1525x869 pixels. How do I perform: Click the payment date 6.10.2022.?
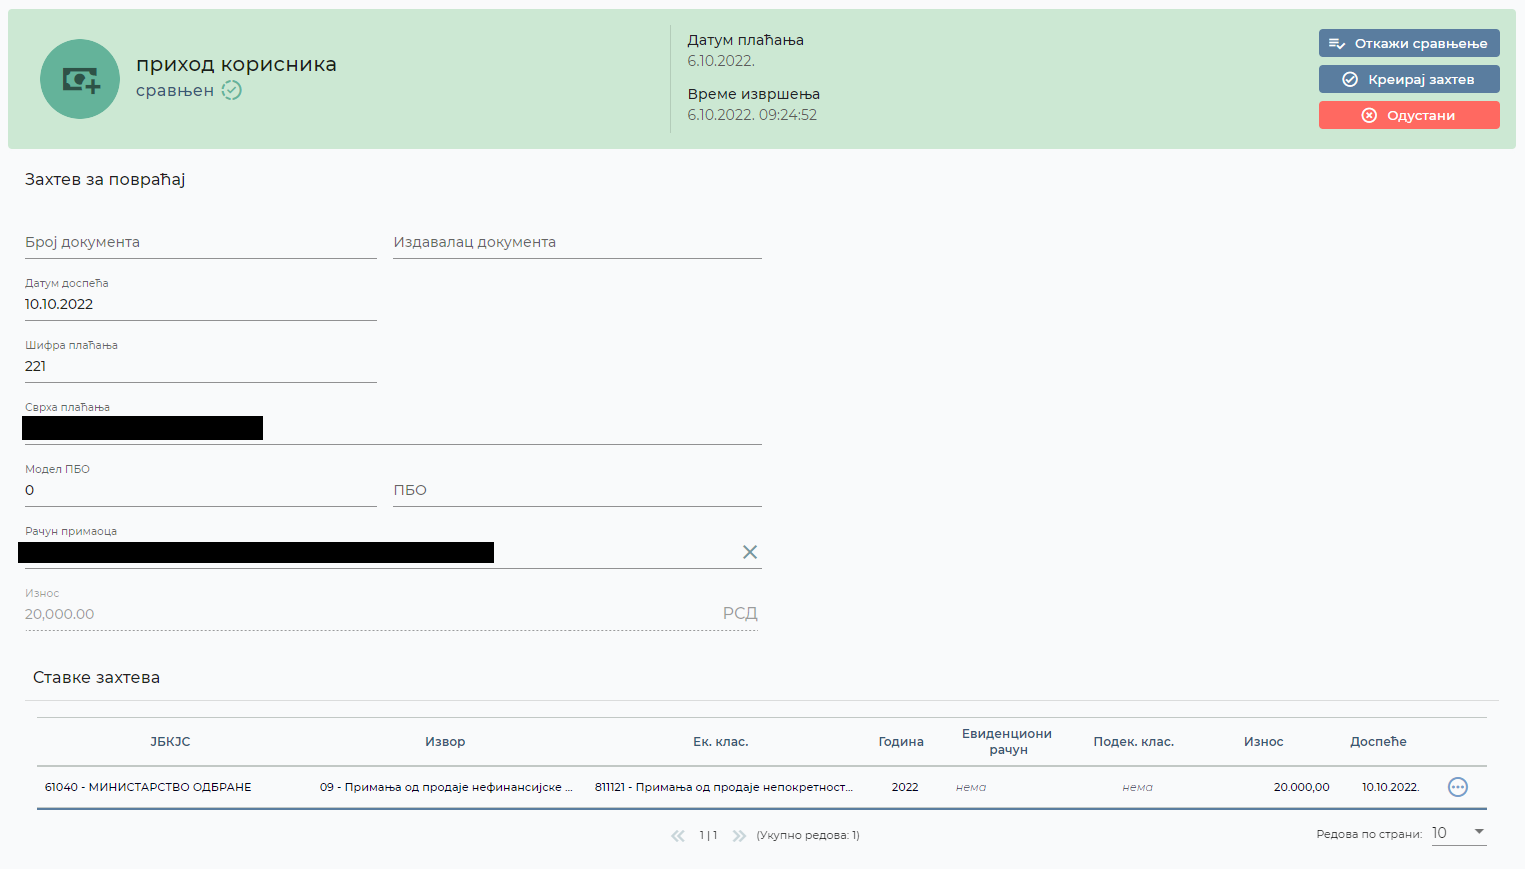click(721, 61)
